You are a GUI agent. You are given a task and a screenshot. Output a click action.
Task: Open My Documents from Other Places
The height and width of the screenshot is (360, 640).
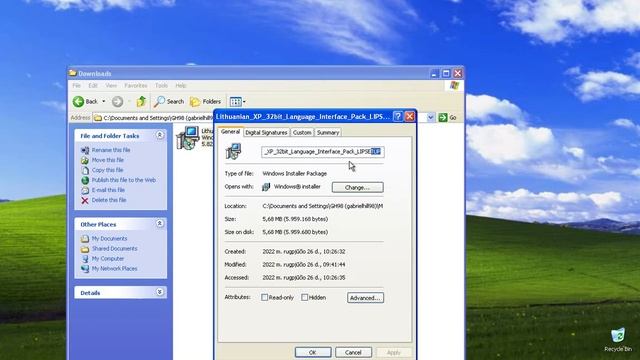pos(109,239)
